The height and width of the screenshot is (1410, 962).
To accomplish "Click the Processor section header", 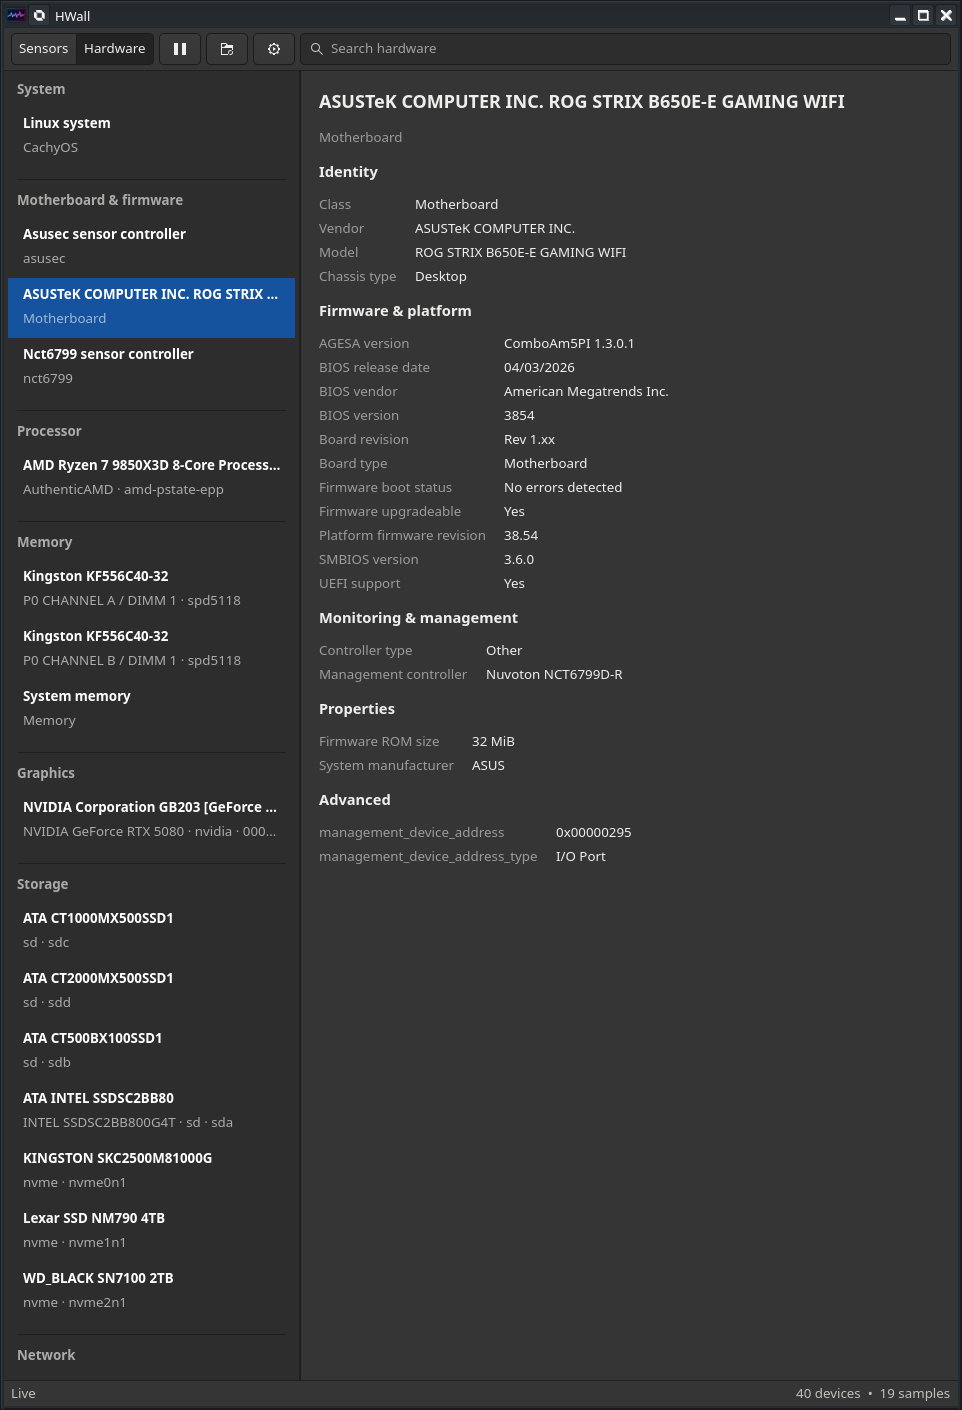I will pyautogui.click(x=49, y=431).
